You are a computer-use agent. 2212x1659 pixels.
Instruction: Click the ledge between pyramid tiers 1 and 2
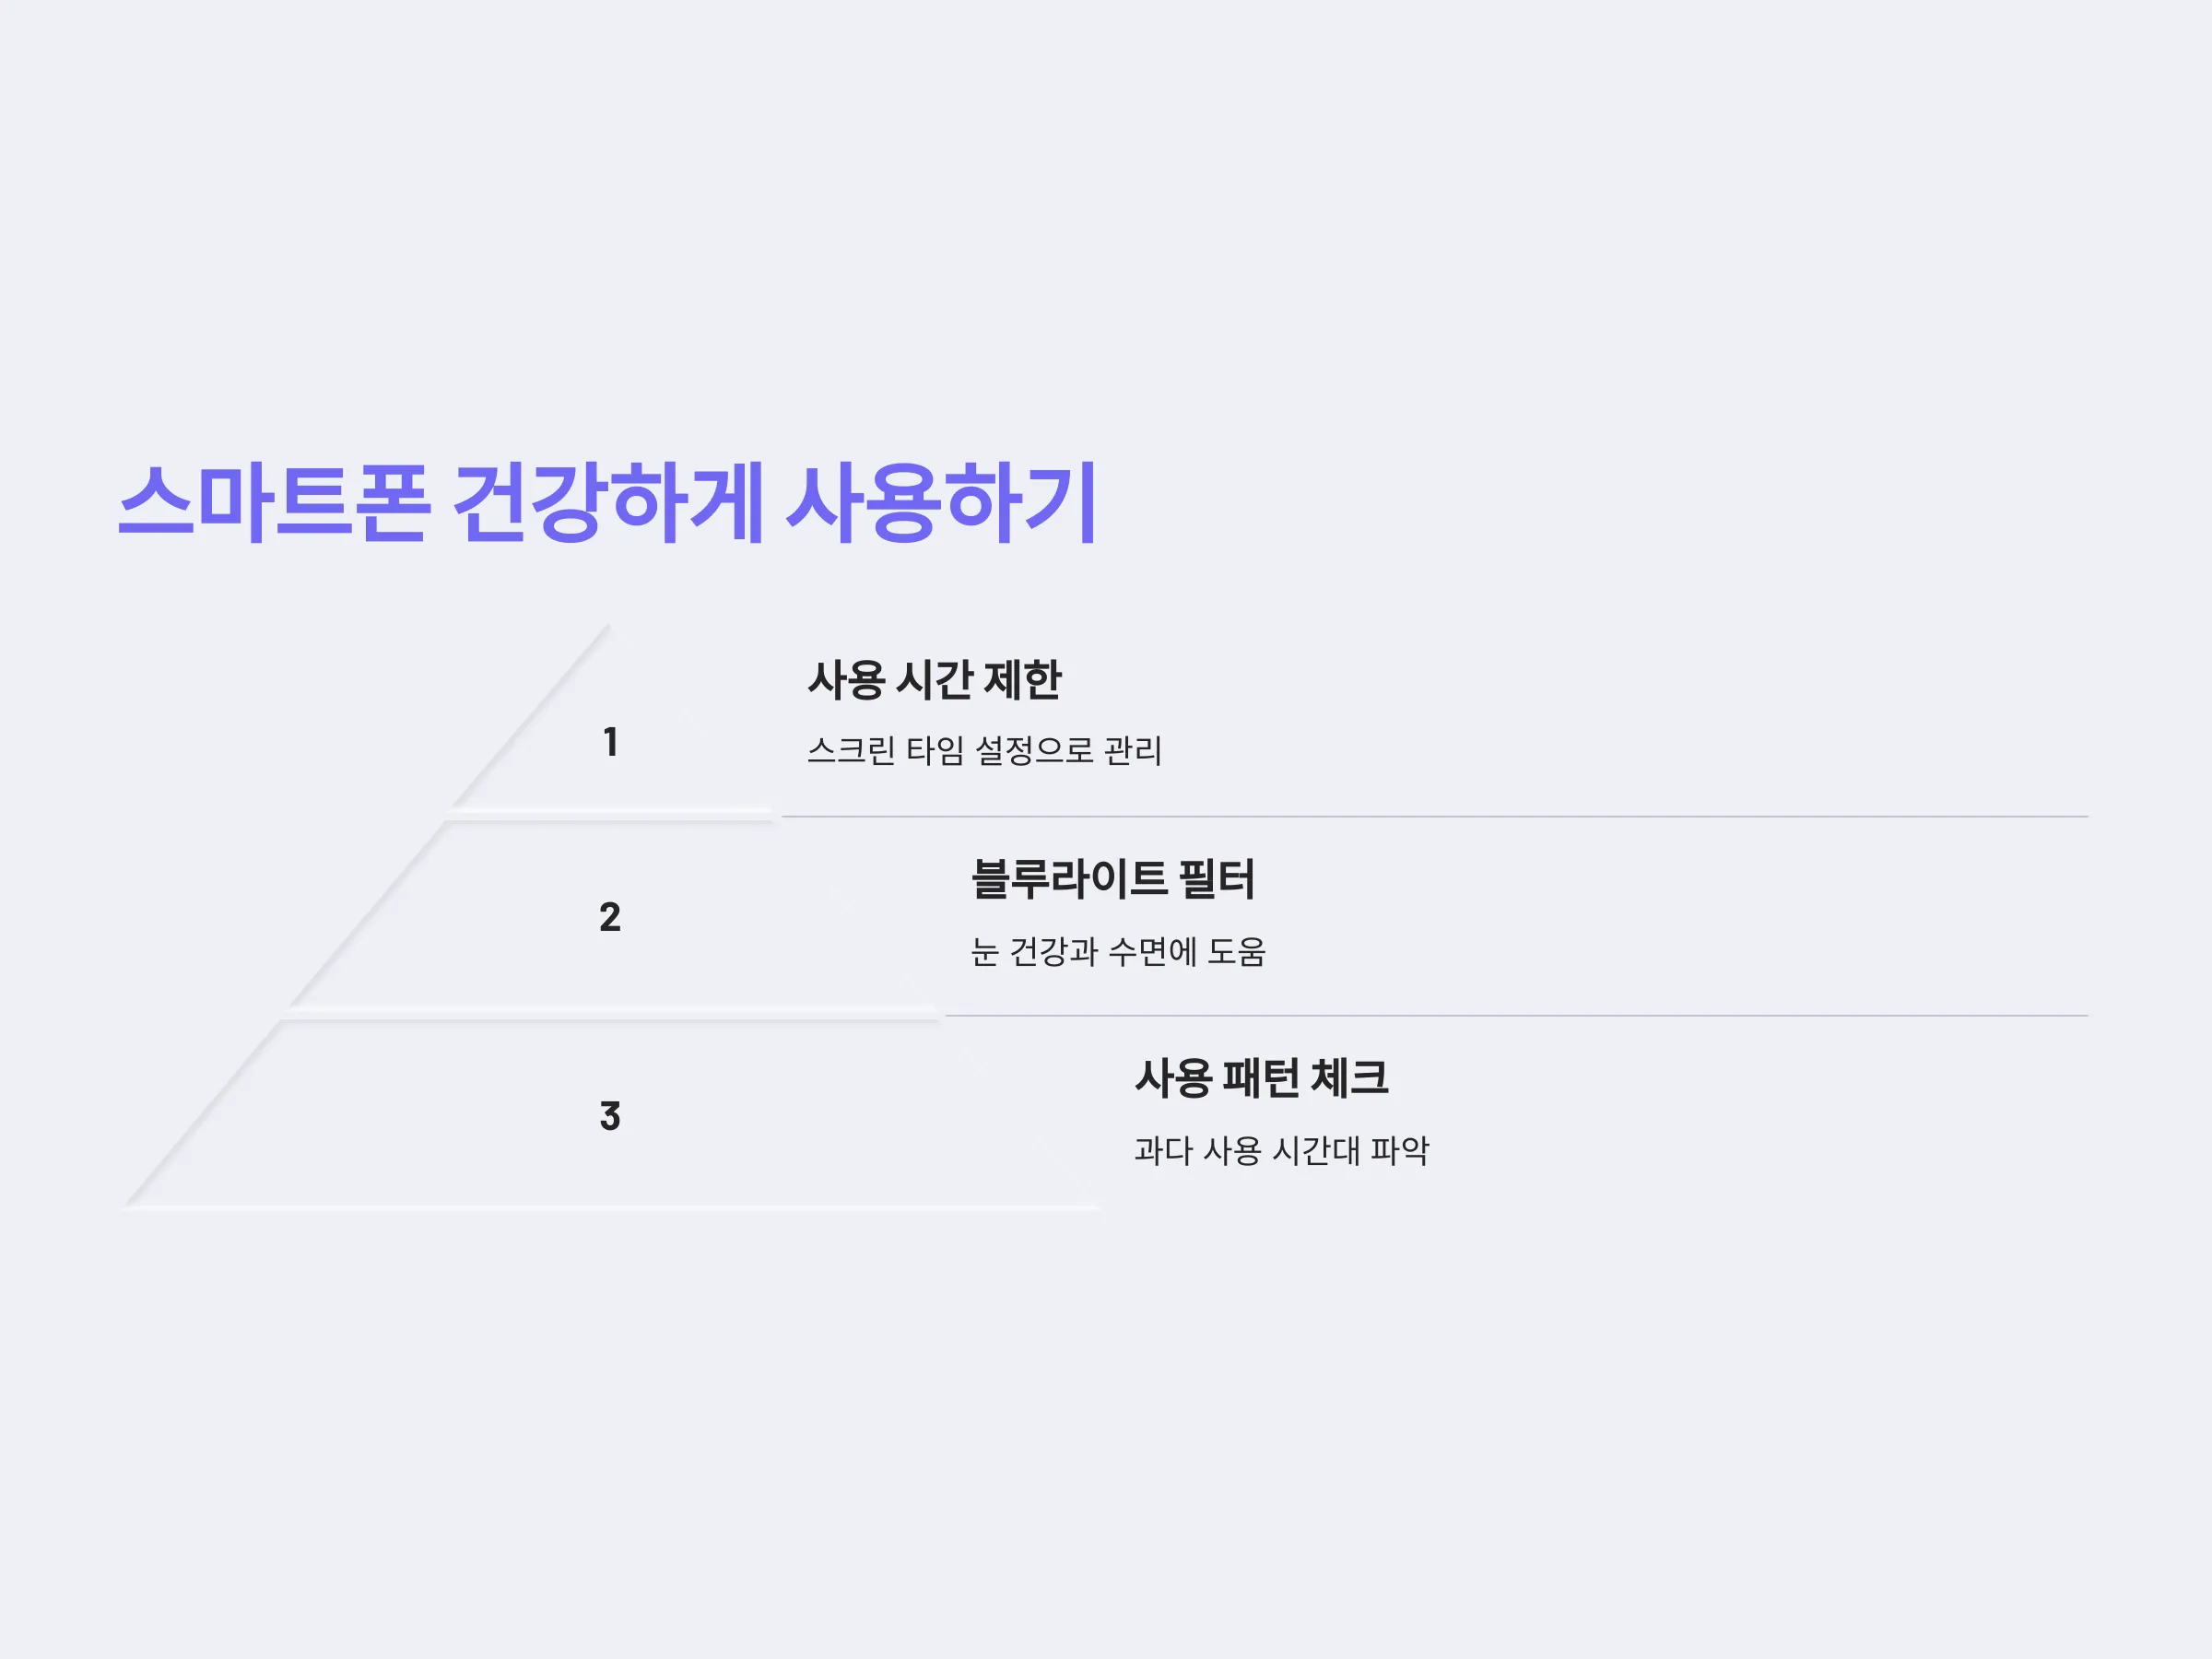pyautogui.click(x=611, y=815)
